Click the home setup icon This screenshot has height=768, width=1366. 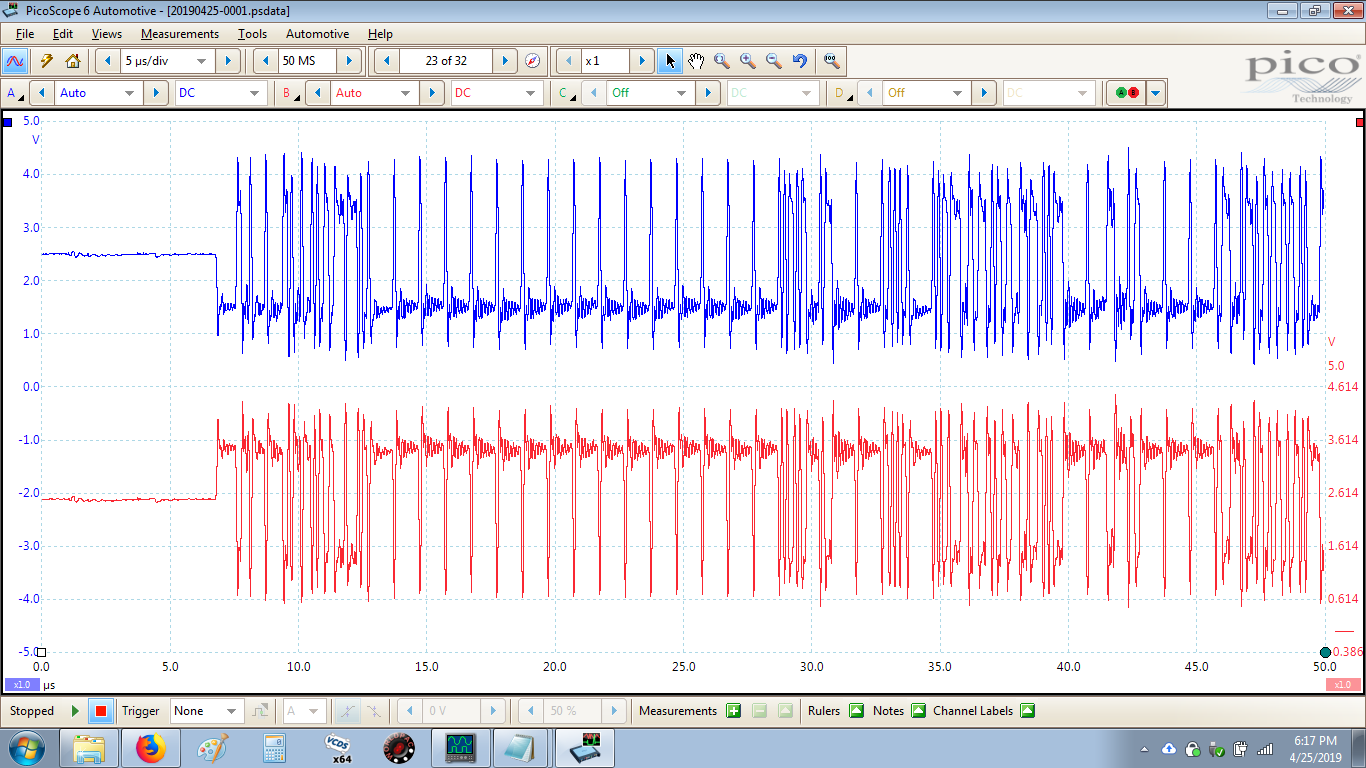[x=72, y=61]
